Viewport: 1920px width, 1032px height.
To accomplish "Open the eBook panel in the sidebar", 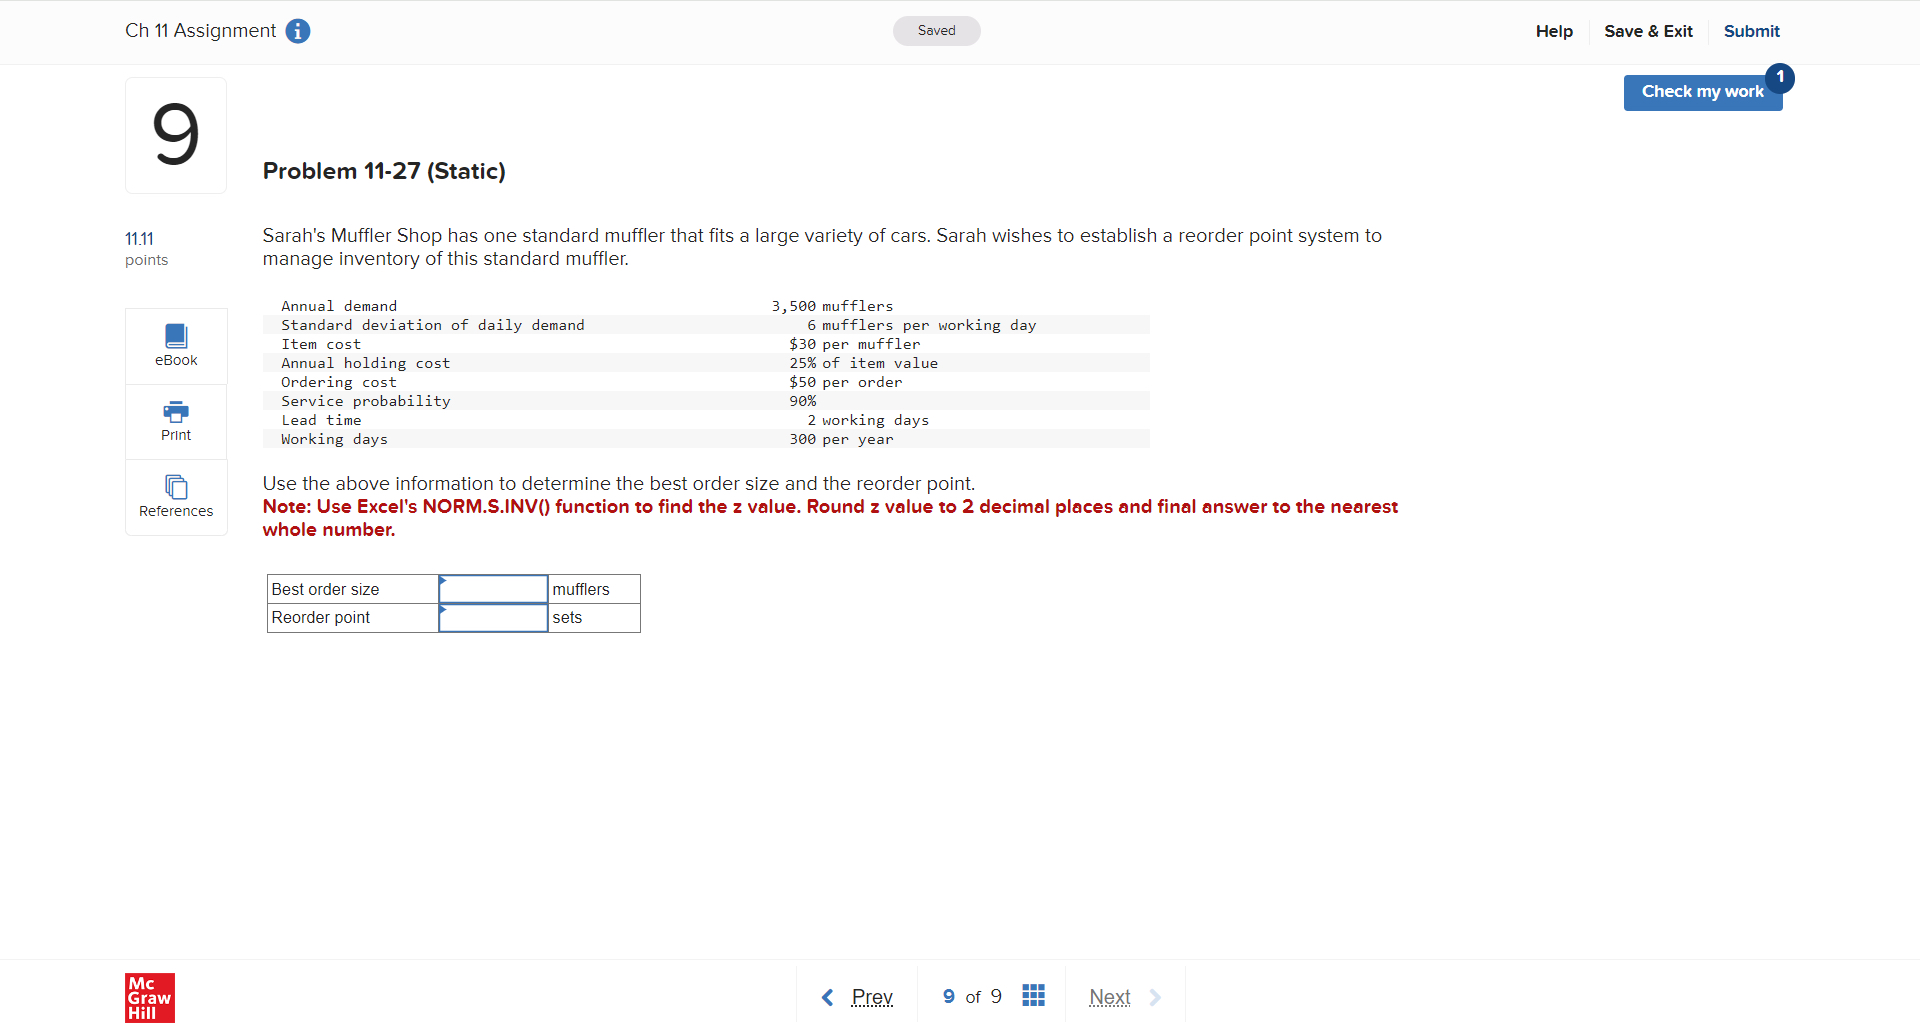I will click(x=175, y=345).
